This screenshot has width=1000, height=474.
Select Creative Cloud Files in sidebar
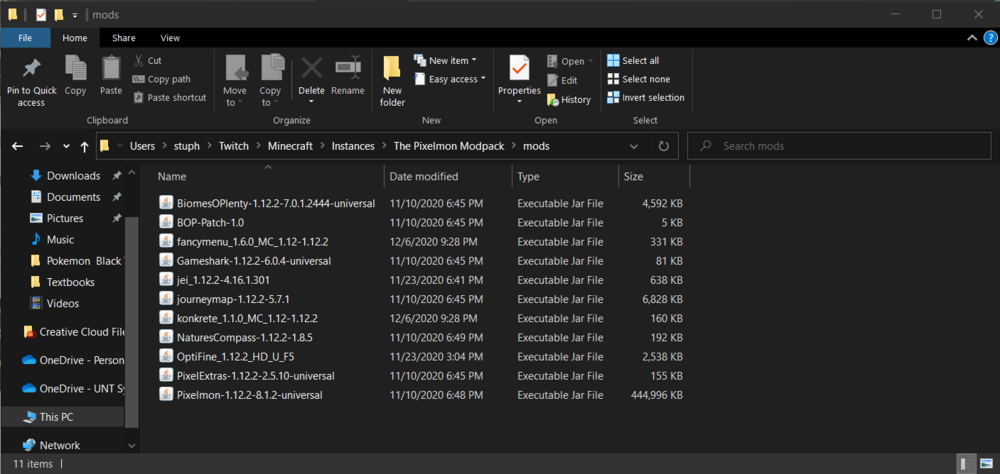click(x=73, y=332)
